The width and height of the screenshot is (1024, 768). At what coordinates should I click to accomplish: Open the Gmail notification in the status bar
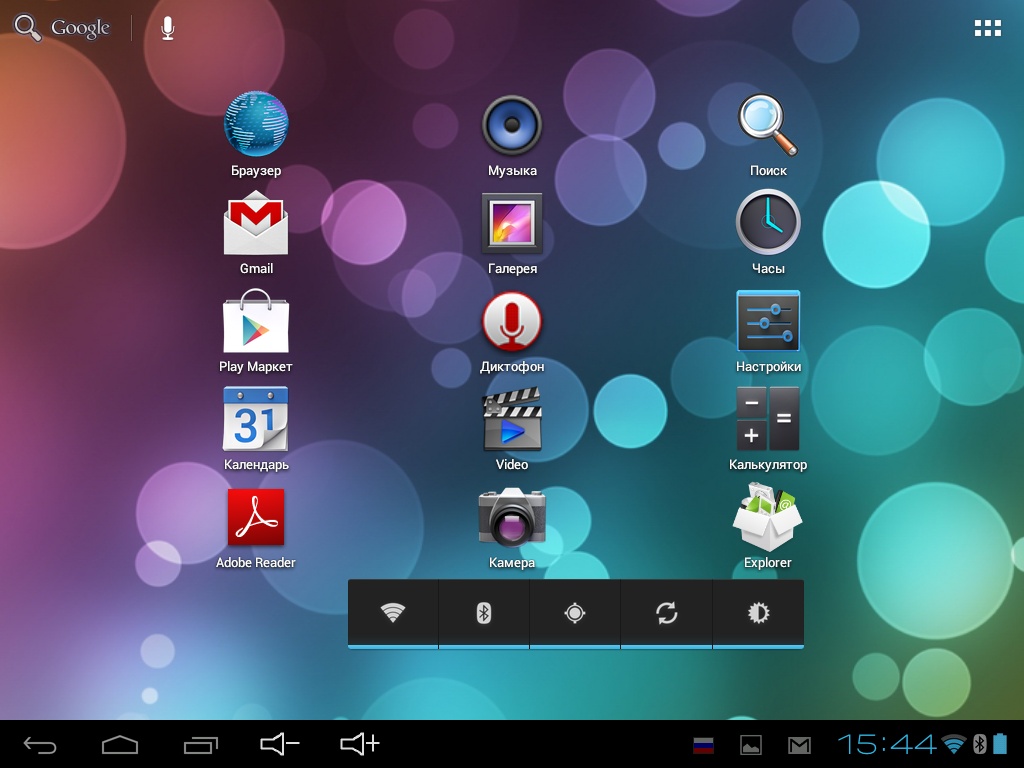tap(799, 745)
